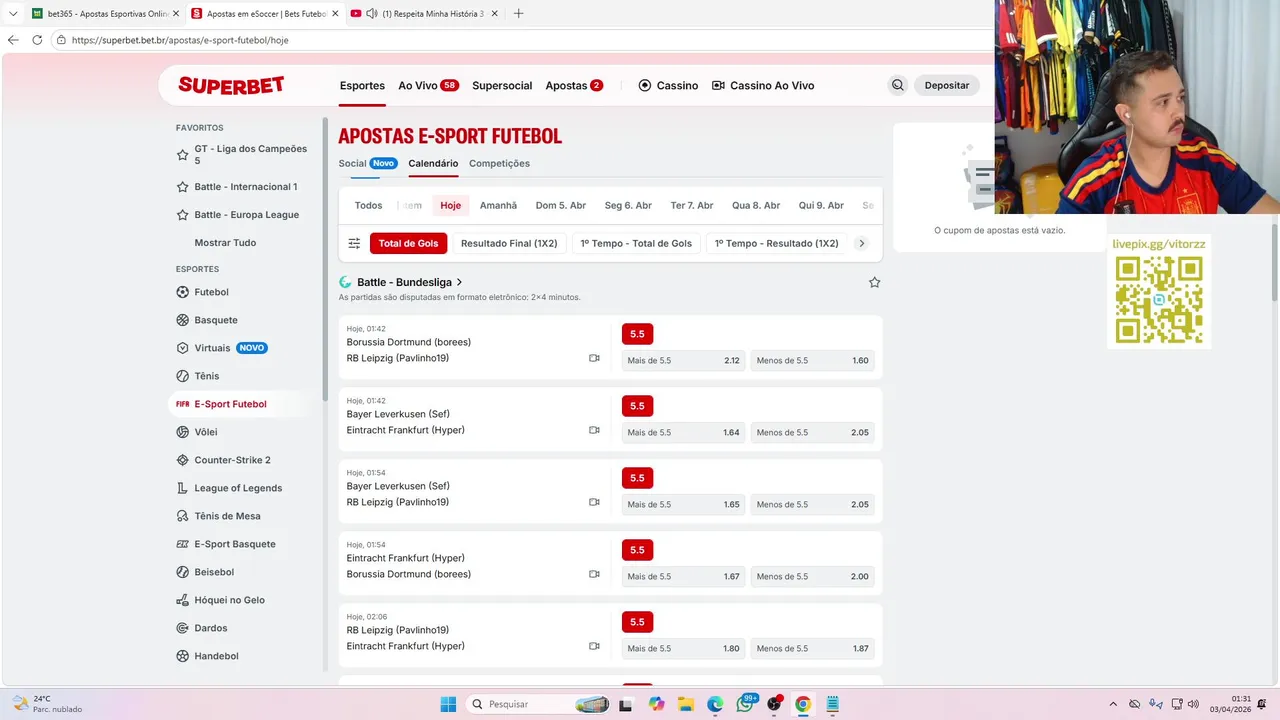Bet Mais de 5.5 at 2.12 odds
Screen dimensions: 1280x720
tap(684, 360)
